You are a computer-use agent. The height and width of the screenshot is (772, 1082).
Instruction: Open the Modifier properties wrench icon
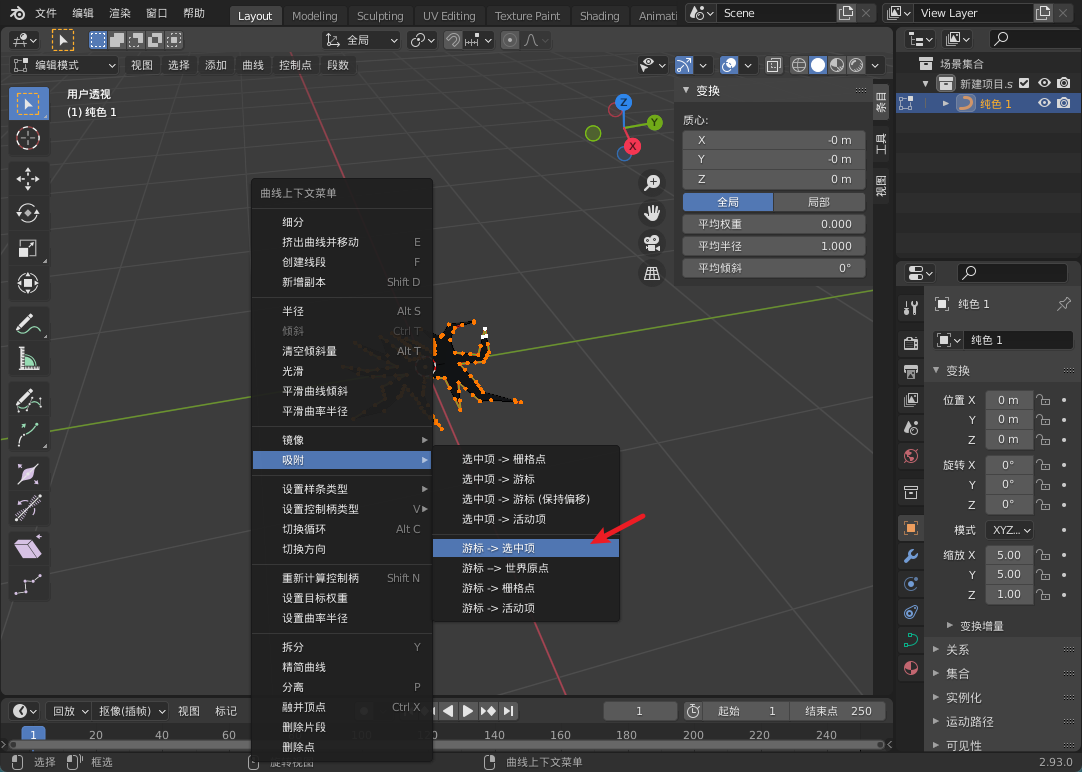point(911,556)
